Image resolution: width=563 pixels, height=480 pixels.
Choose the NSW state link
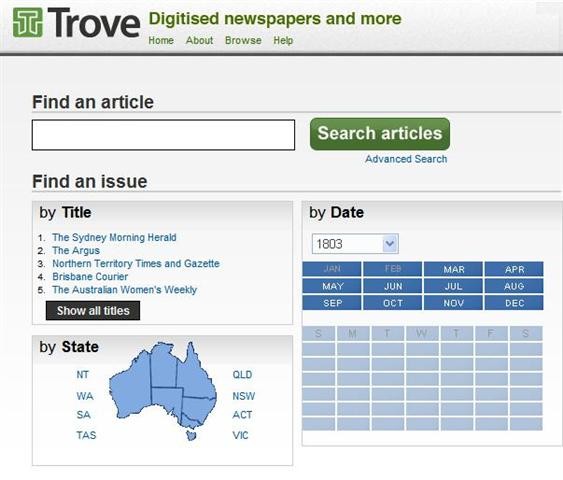point(243,396)
